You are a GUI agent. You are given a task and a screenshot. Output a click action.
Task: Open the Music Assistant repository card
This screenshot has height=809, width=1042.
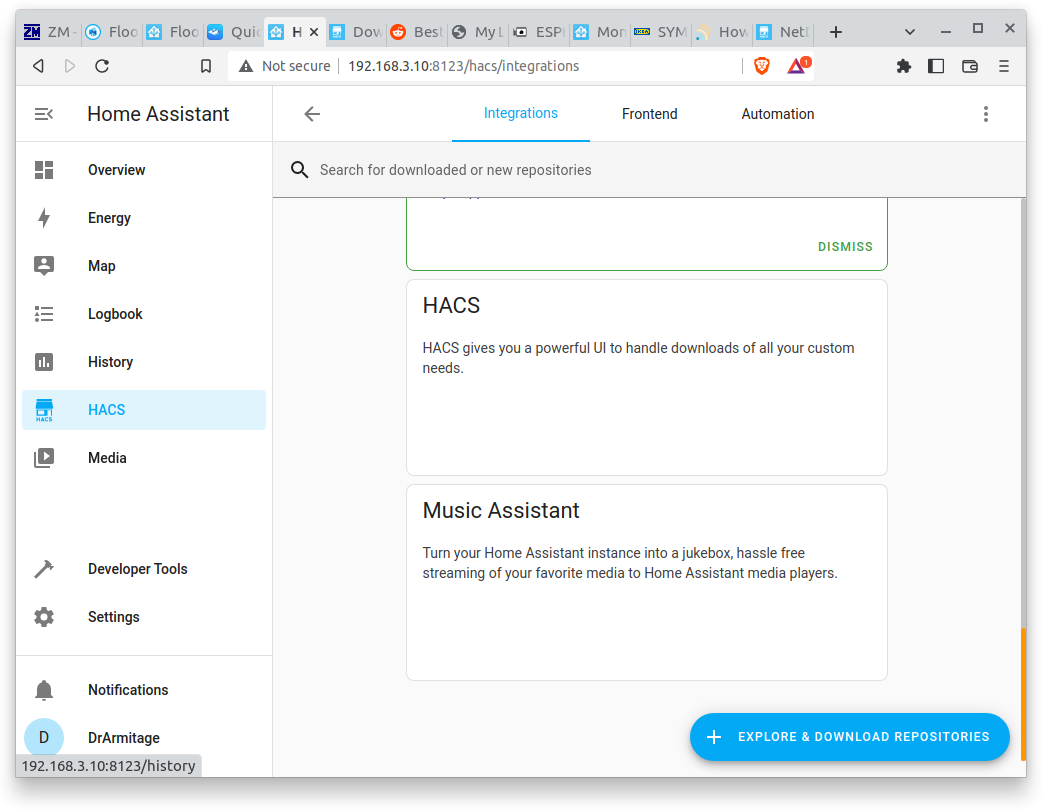(x=647, y=582)
